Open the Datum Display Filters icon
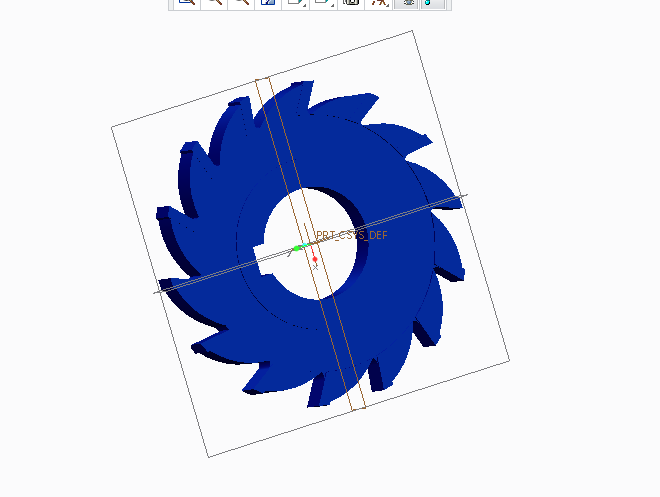The image size is (660, 497). (x=379, y=3)
